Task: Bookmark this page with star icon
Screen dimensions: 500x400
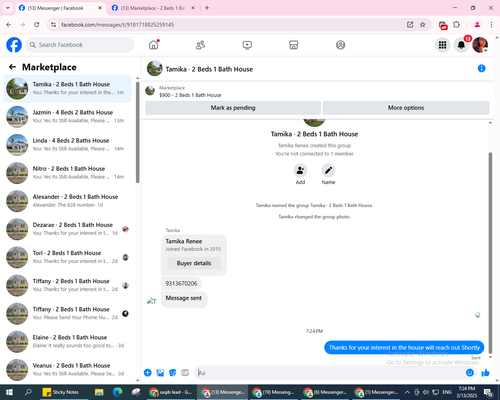Action: (423, 25)
